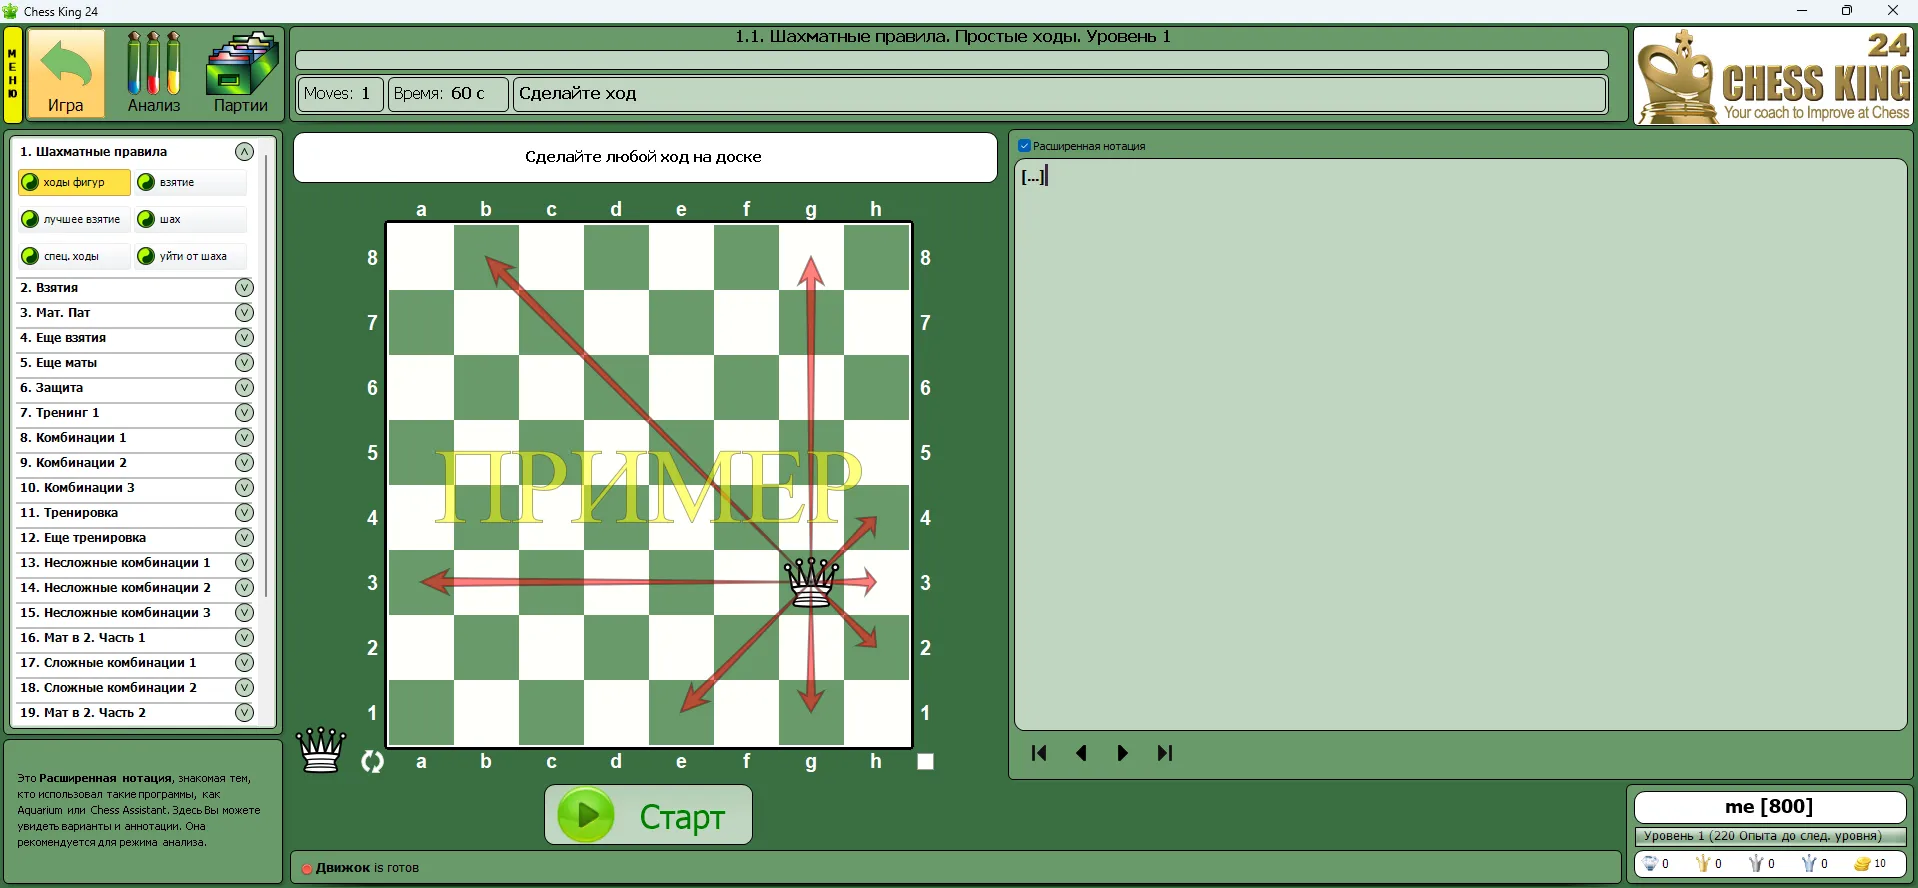Open the Игра (Game) mode icon

(x=66, y=74)
